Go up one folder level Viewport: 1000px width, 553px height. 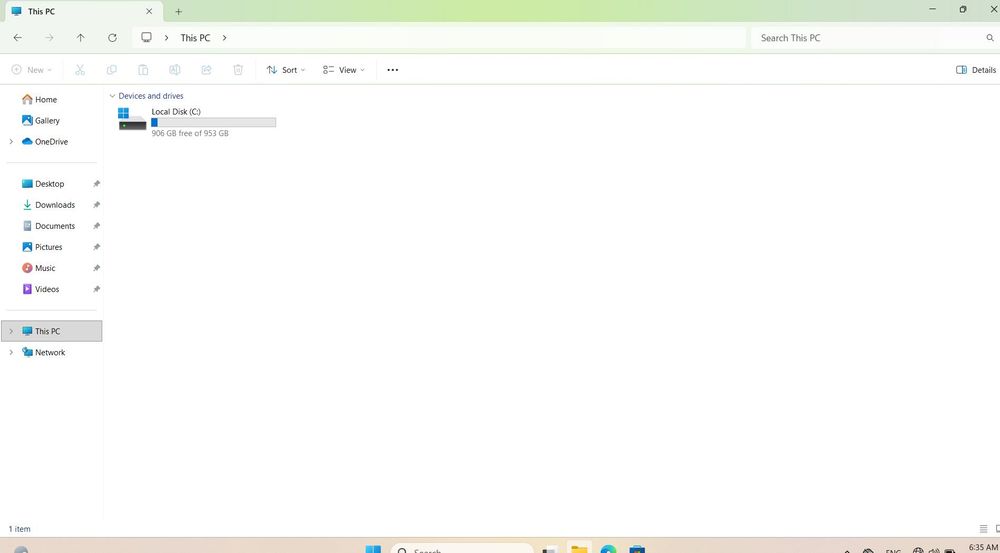(x=80, y=38)
